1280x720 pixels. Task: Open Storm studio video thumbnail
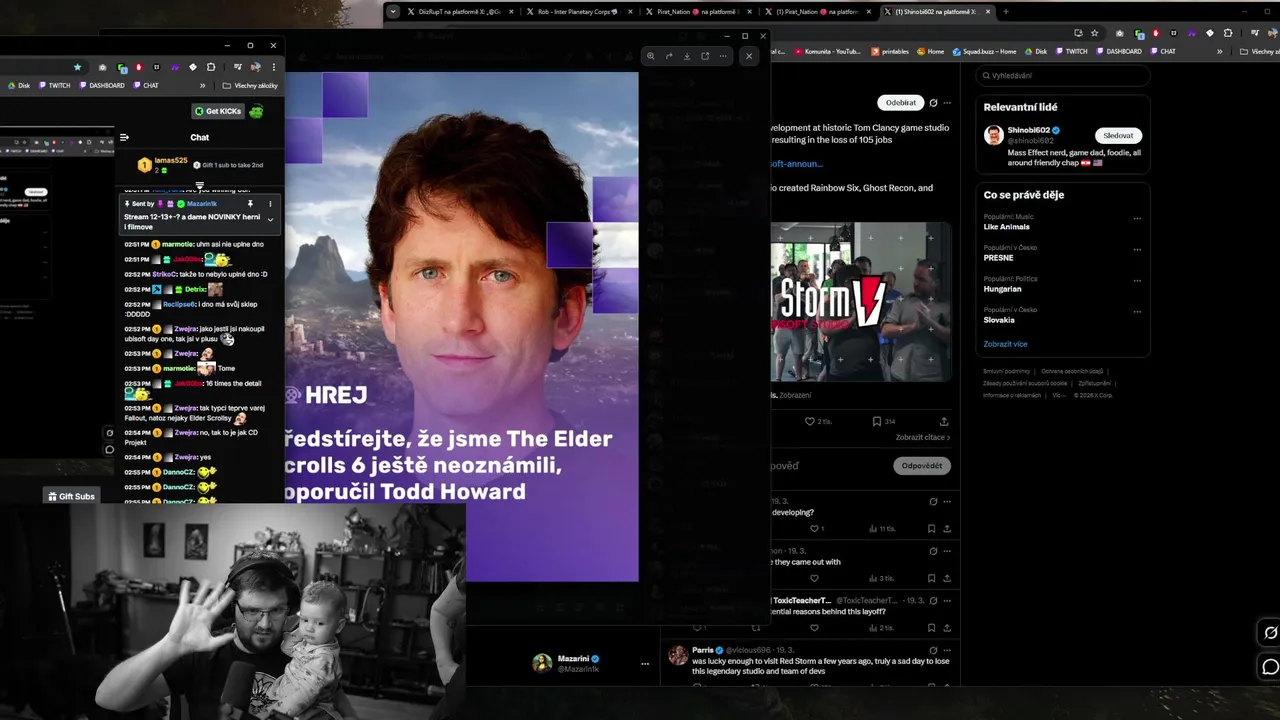tap(860, 301)
